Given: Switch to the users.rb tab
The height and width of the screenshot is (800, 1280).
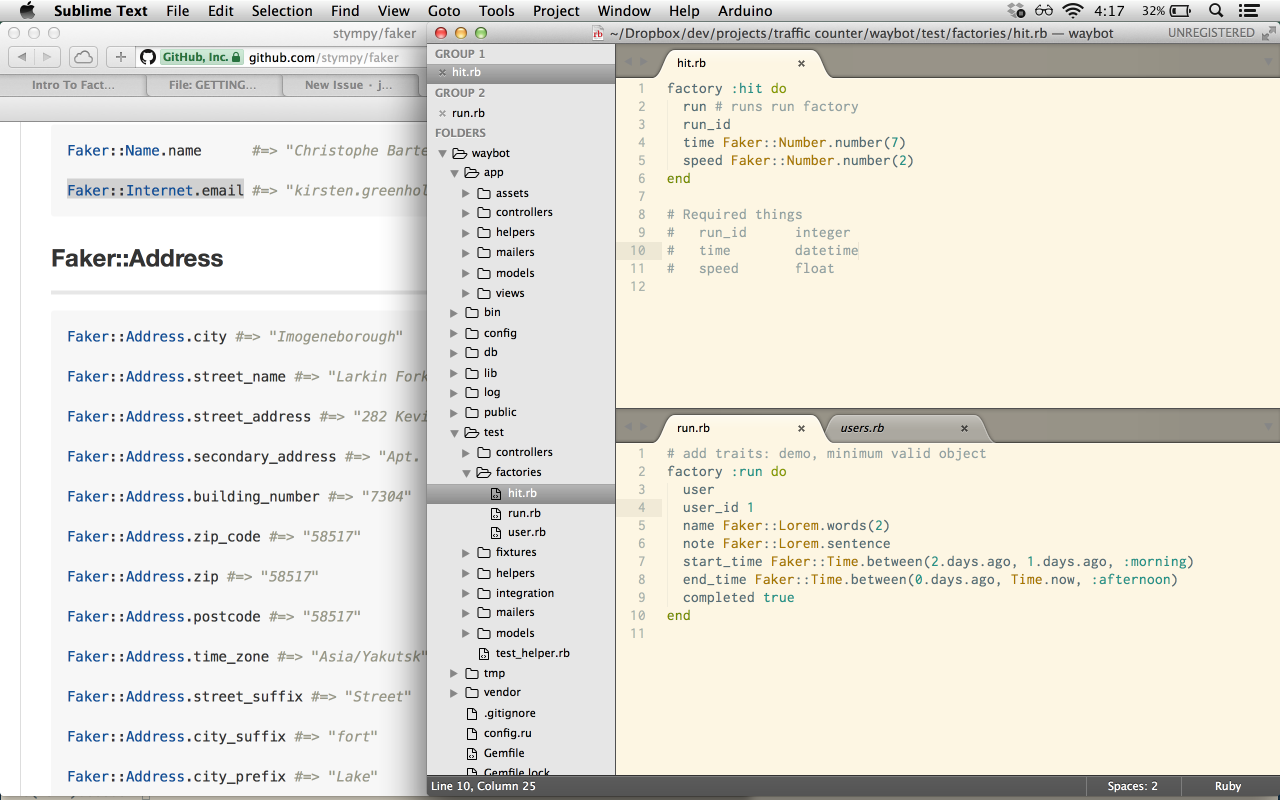Looking at the screenshot, I should pos(862,428).
